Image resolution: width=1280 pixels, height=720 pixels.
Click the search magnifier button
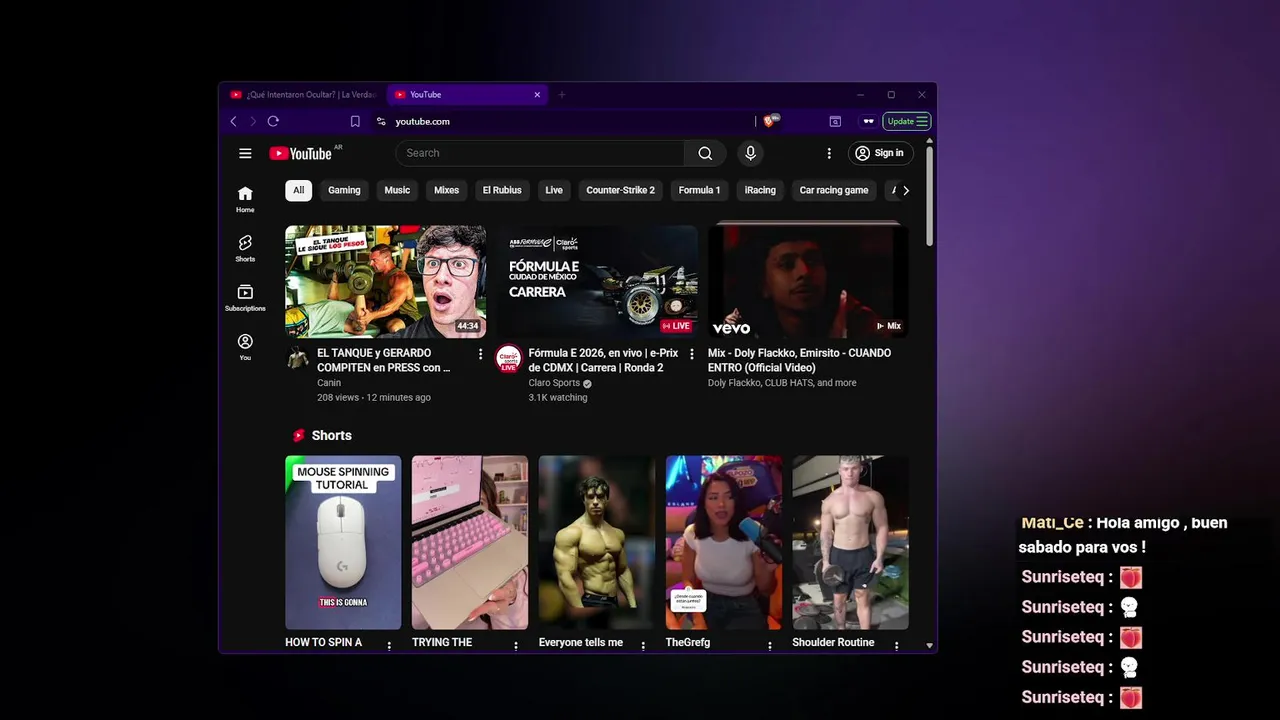click(705, 153)
